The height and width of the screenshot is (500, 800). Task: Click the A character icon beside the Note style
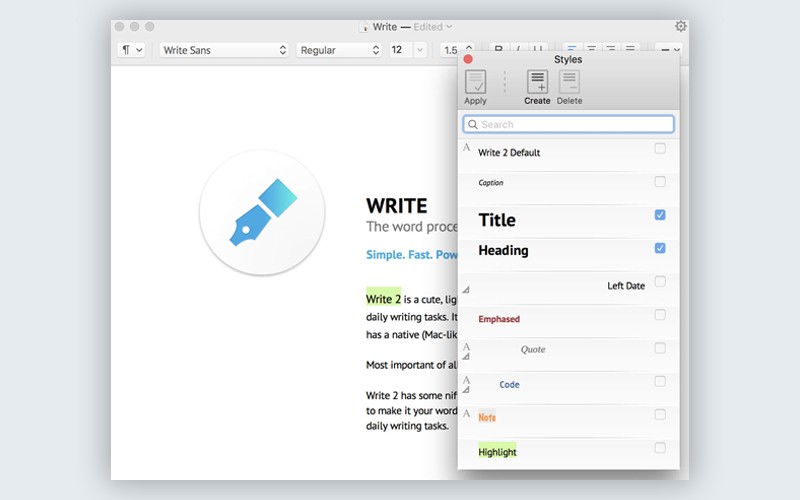pos(466,413)
